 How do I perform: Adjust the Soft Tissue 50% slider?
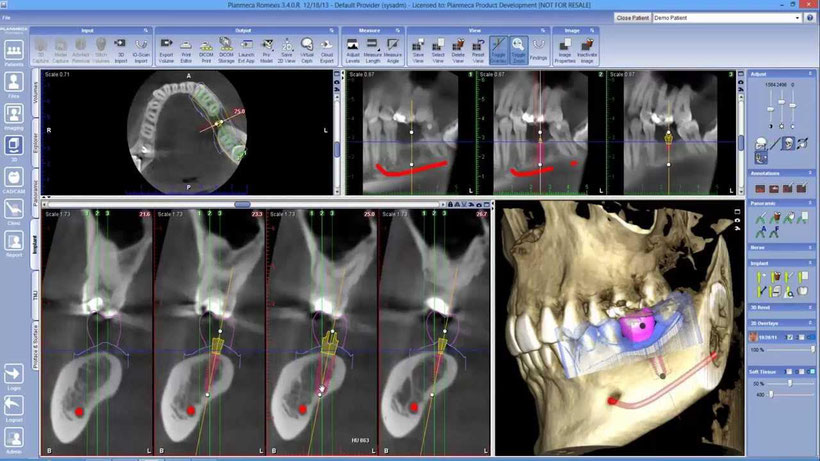coord(787,382)
